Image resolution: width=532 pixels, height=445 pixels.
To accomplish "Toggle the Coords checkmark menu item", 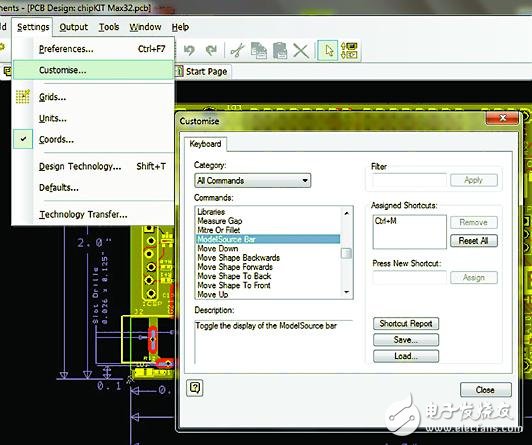I will [x=56, y=139].
